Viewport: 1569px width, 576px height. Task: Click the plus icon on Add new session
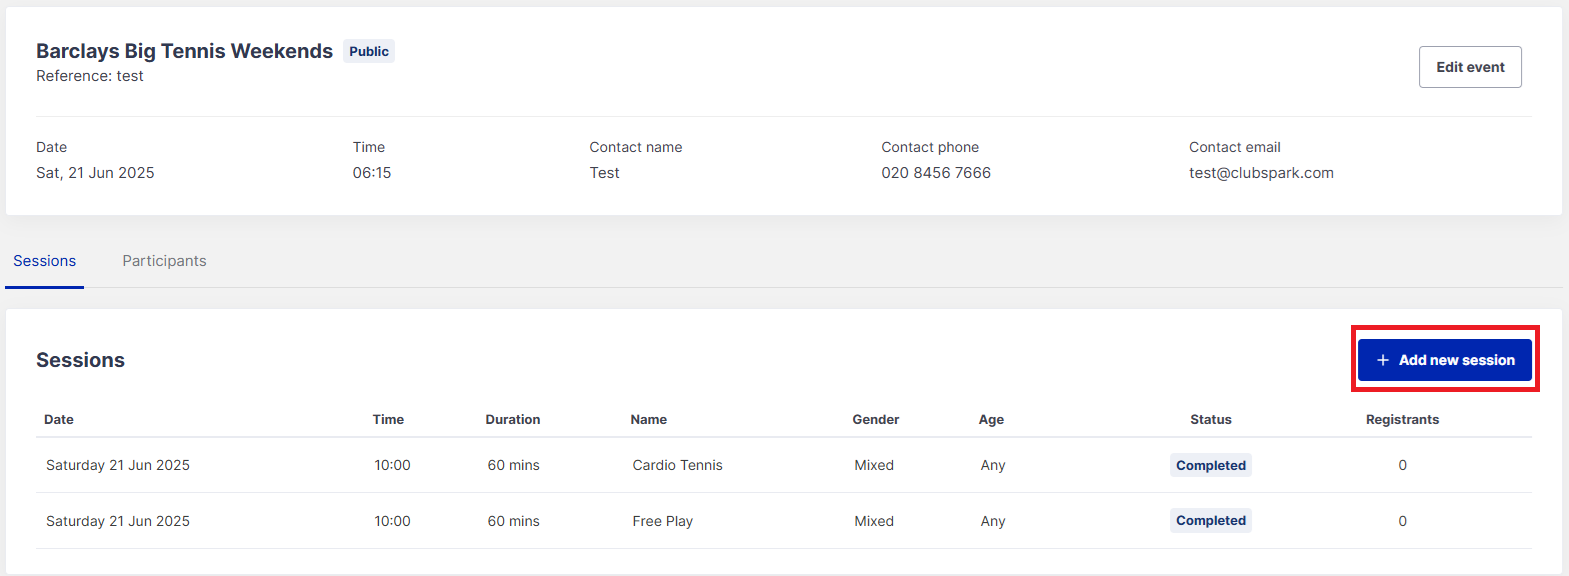(x=1383, y=360)
